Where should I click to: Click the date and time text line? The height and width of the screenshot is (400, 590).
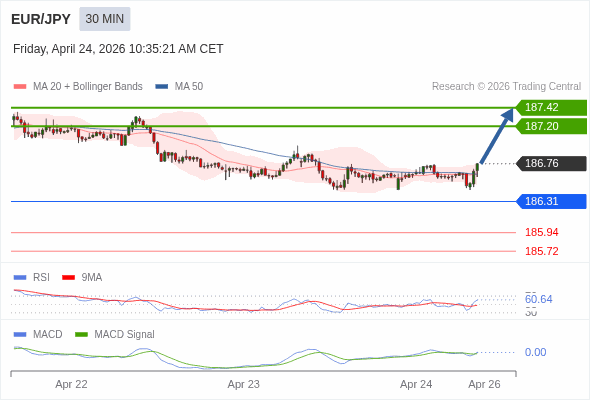(x=118, y=49)
